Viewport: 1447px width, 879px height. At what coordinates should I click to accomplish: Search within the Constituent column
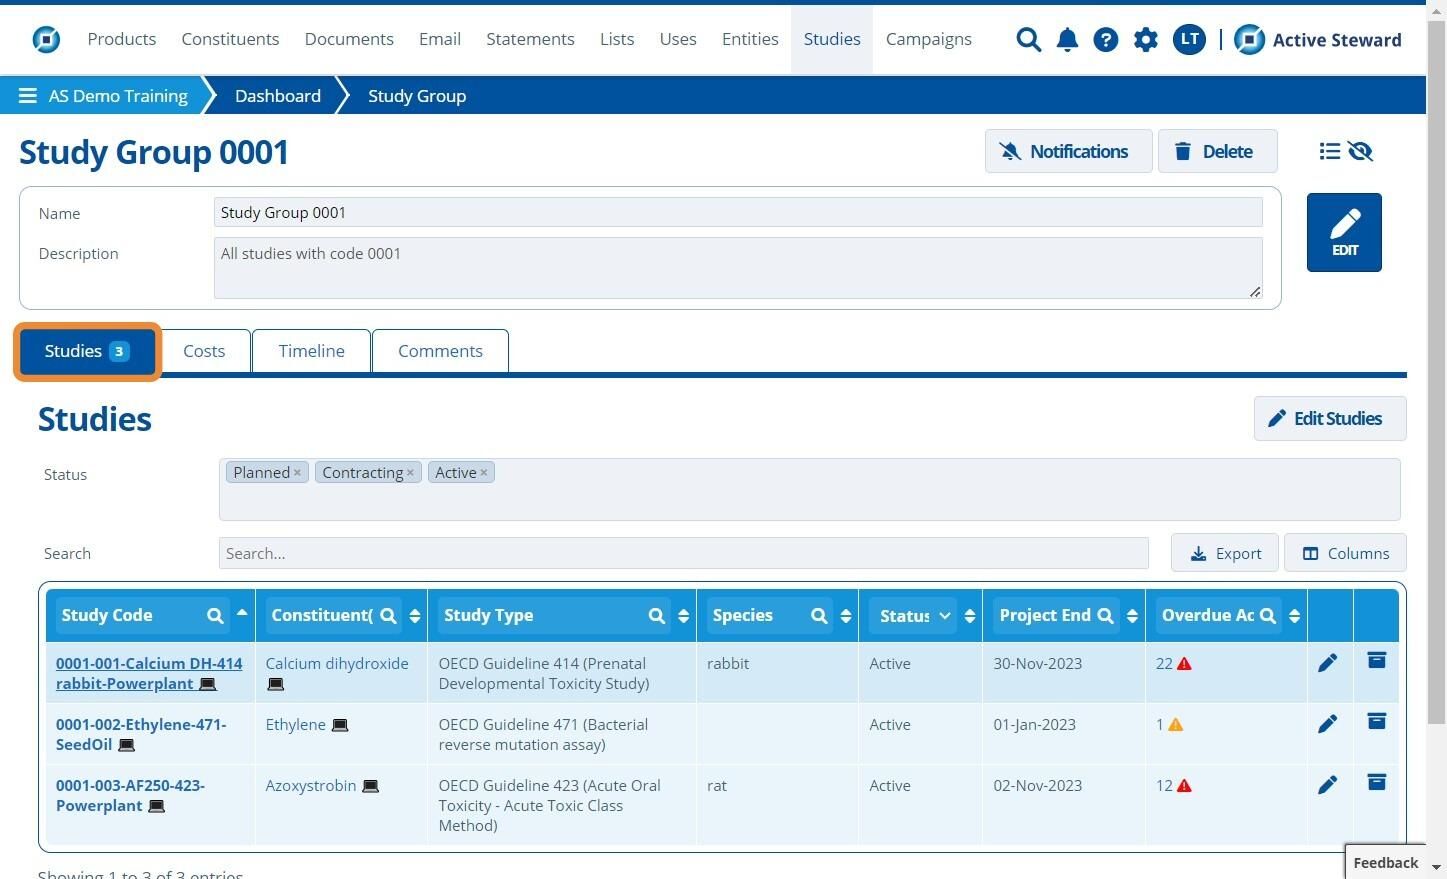(x=388, y=616)
